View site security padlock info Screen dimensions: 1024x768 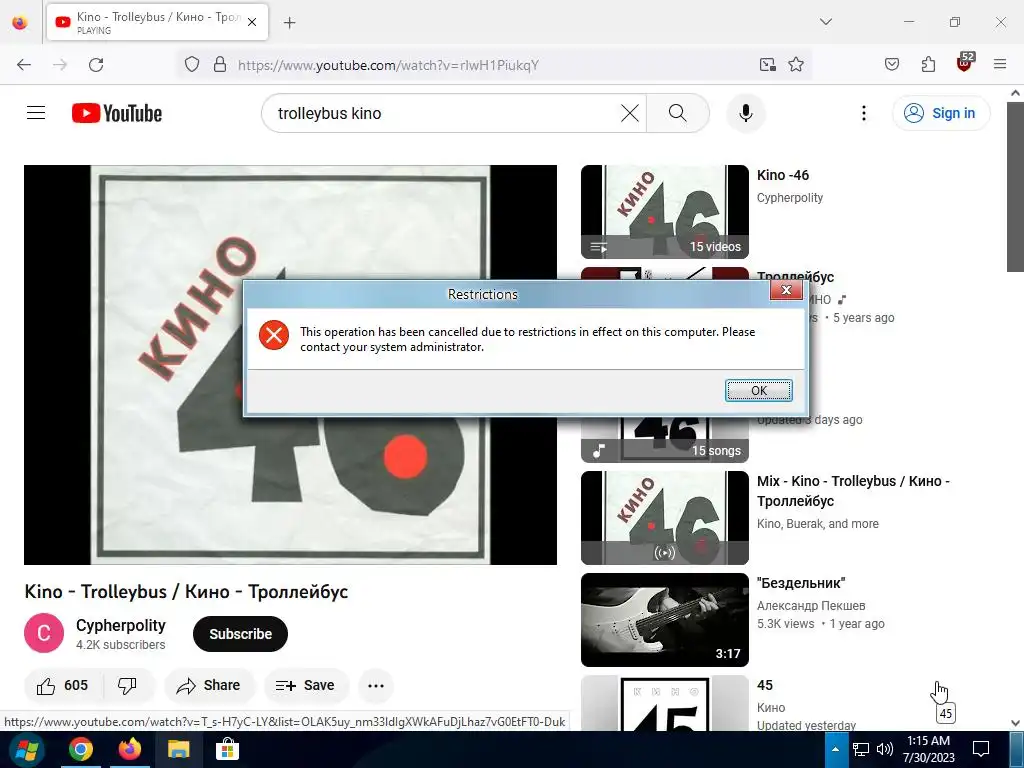coord(220,65)
